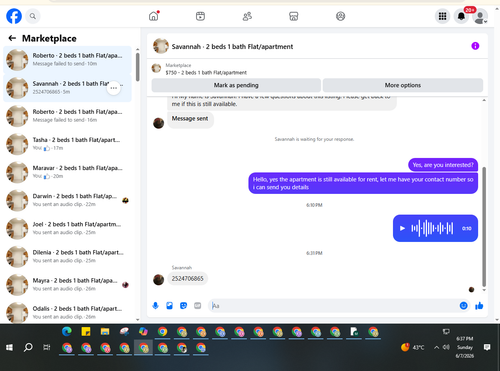Open the apps grid menu
This screenshot has width=500, height=371.
(442, 16)
